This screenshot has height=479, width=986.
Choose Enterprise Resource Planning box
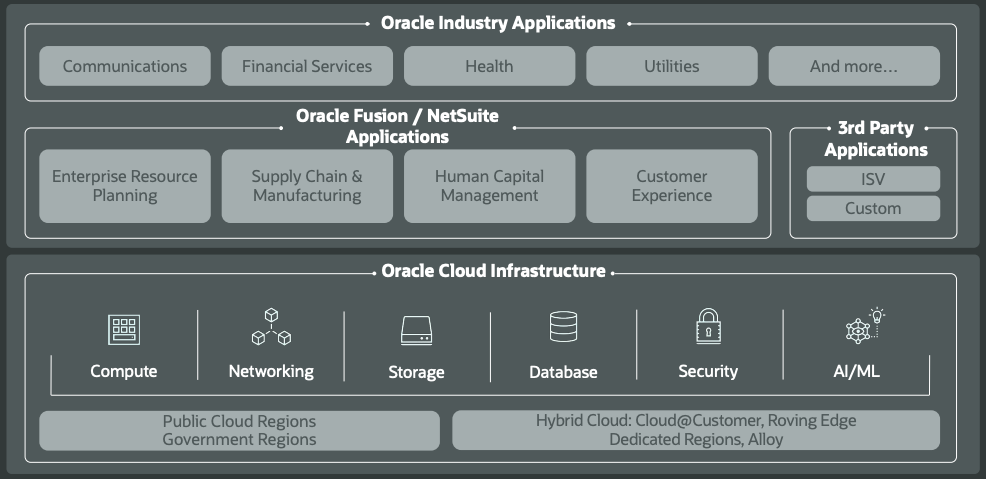pos(125,186)
